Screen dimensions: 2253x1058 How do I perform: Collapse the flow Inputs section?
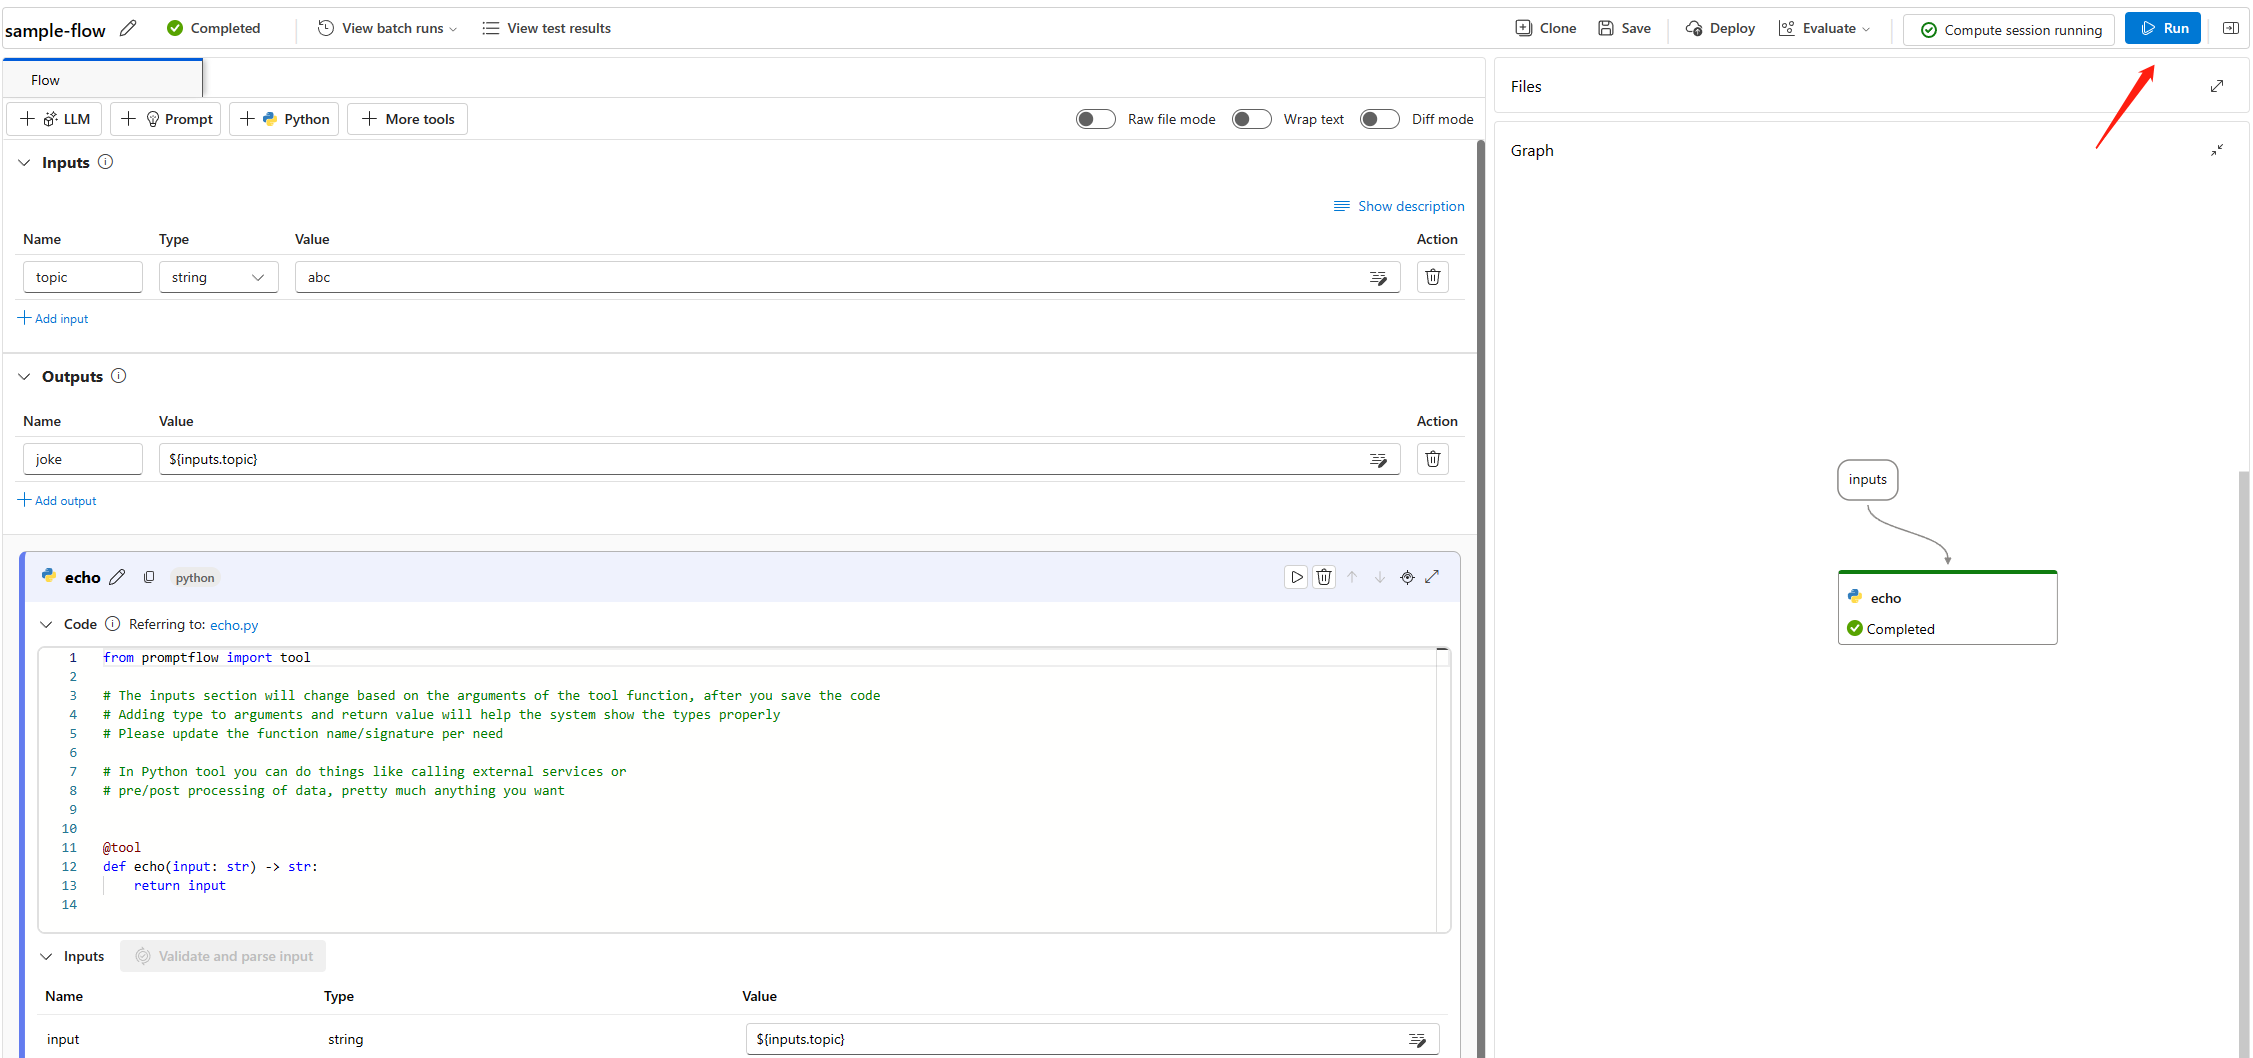[x=24, y=162]
